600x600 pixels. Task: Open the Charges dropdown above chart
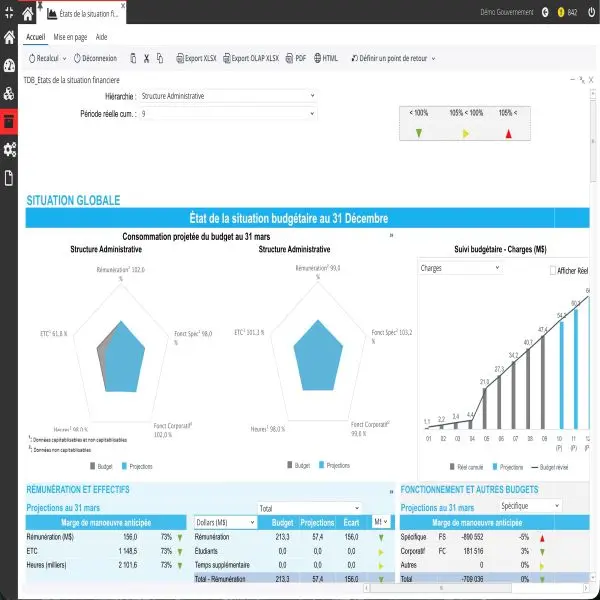click(460, 268)
